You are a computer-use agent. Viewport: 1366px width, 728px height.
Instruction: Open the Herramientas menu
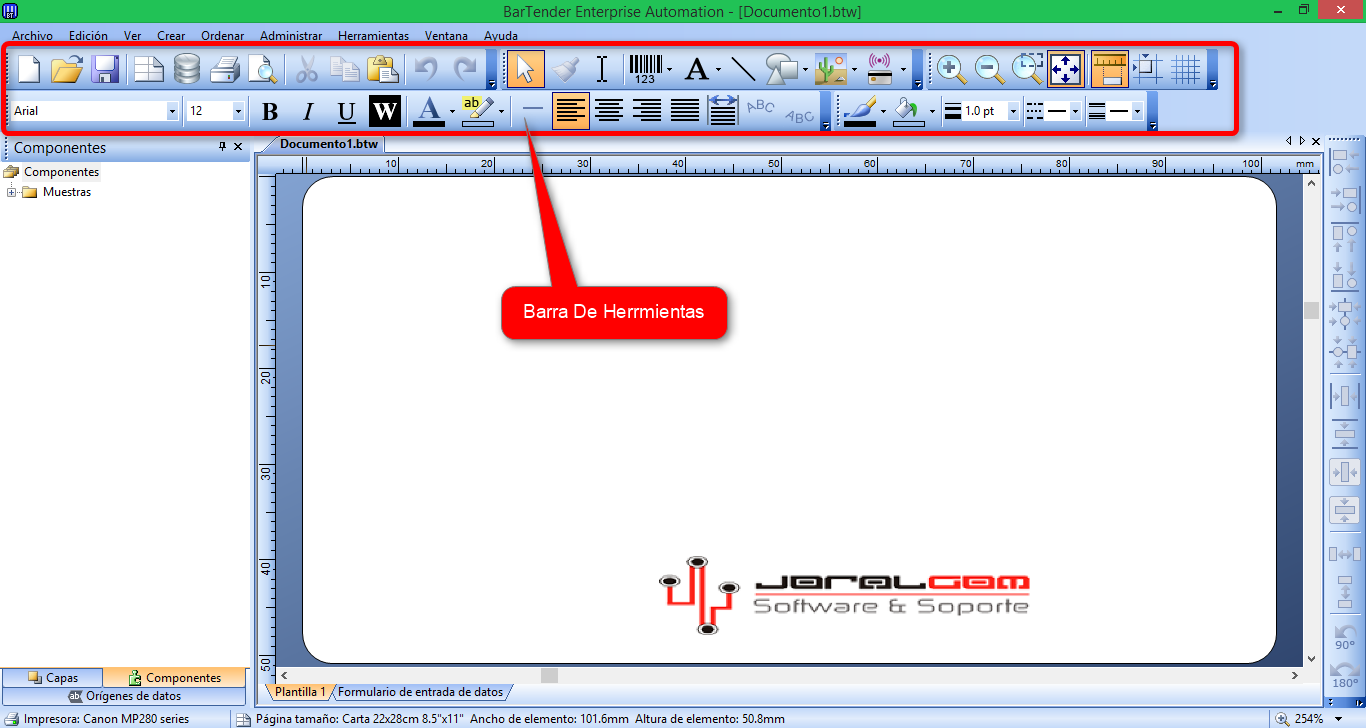point(373,35)
